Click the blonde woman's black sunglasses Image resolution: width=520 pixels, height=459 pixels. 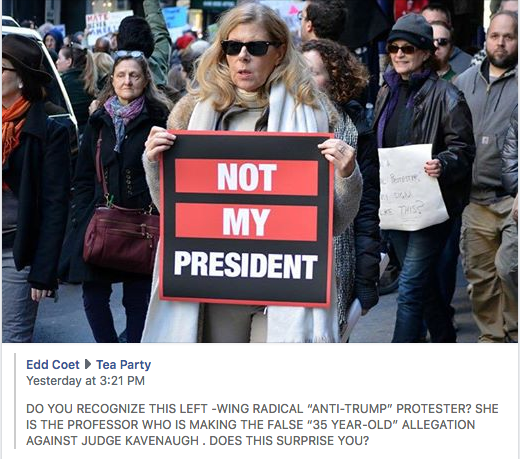(x=249, y=47)
